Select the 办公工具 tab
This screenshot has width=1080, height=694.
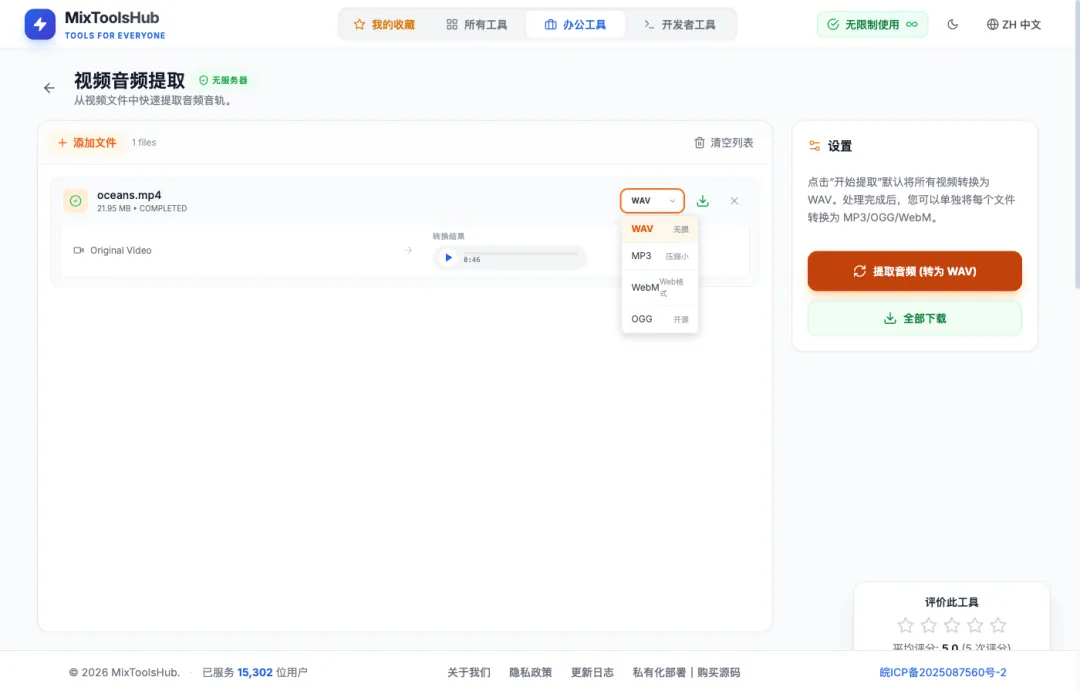pos(575,25)
